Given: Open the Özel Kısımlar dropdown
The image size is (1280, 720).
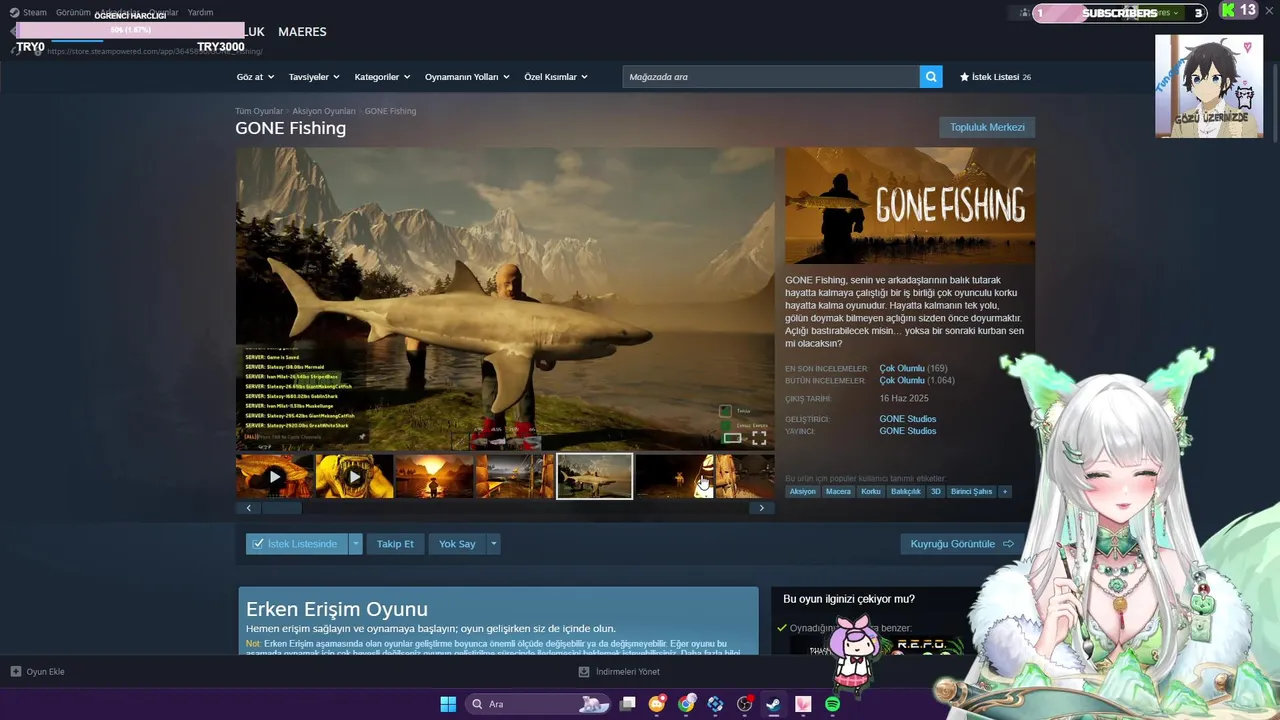Looking at the screenshot, I should point(556,77).
